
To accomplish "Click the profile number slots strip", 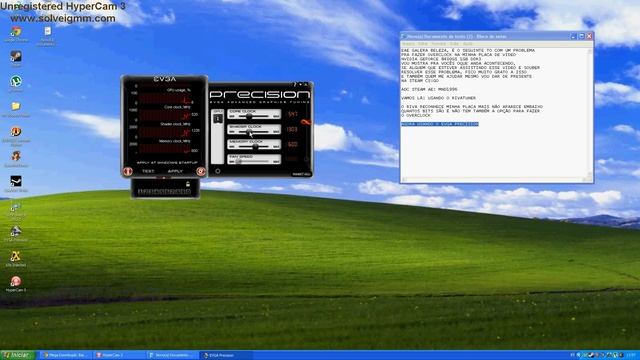I will point(164,191).
